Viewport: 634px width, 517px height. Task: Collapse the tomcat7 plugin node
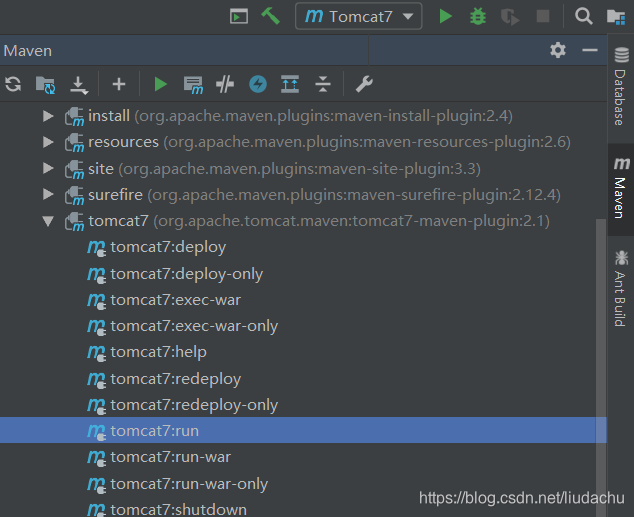48,221
